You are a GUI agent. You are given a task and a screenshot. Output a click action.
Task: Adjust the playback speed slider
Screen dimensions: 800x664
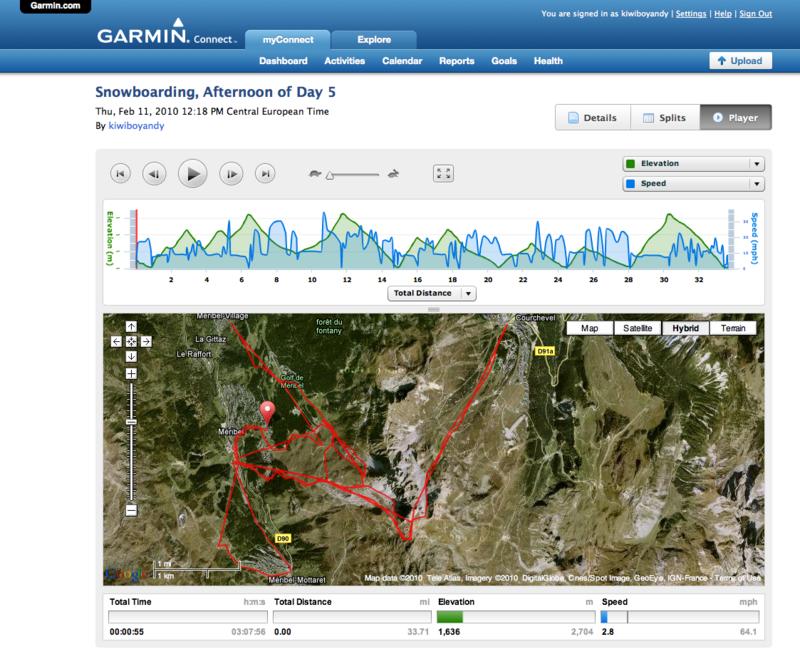point(330,174)
